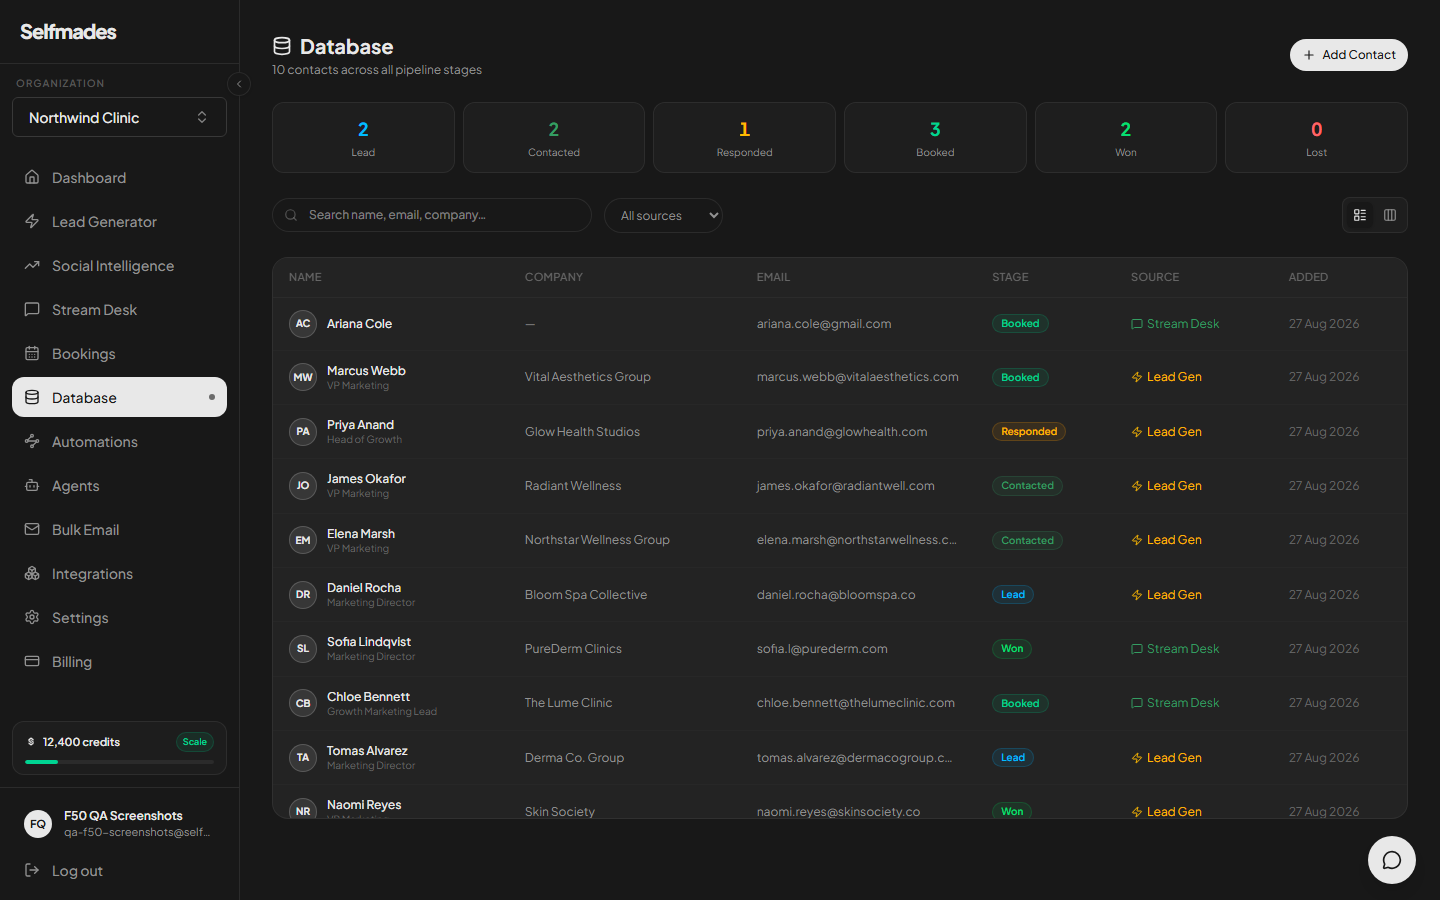Click the credits usage progress bar
This screenshot has height=900, width=1440.
(x=119, y=762)
